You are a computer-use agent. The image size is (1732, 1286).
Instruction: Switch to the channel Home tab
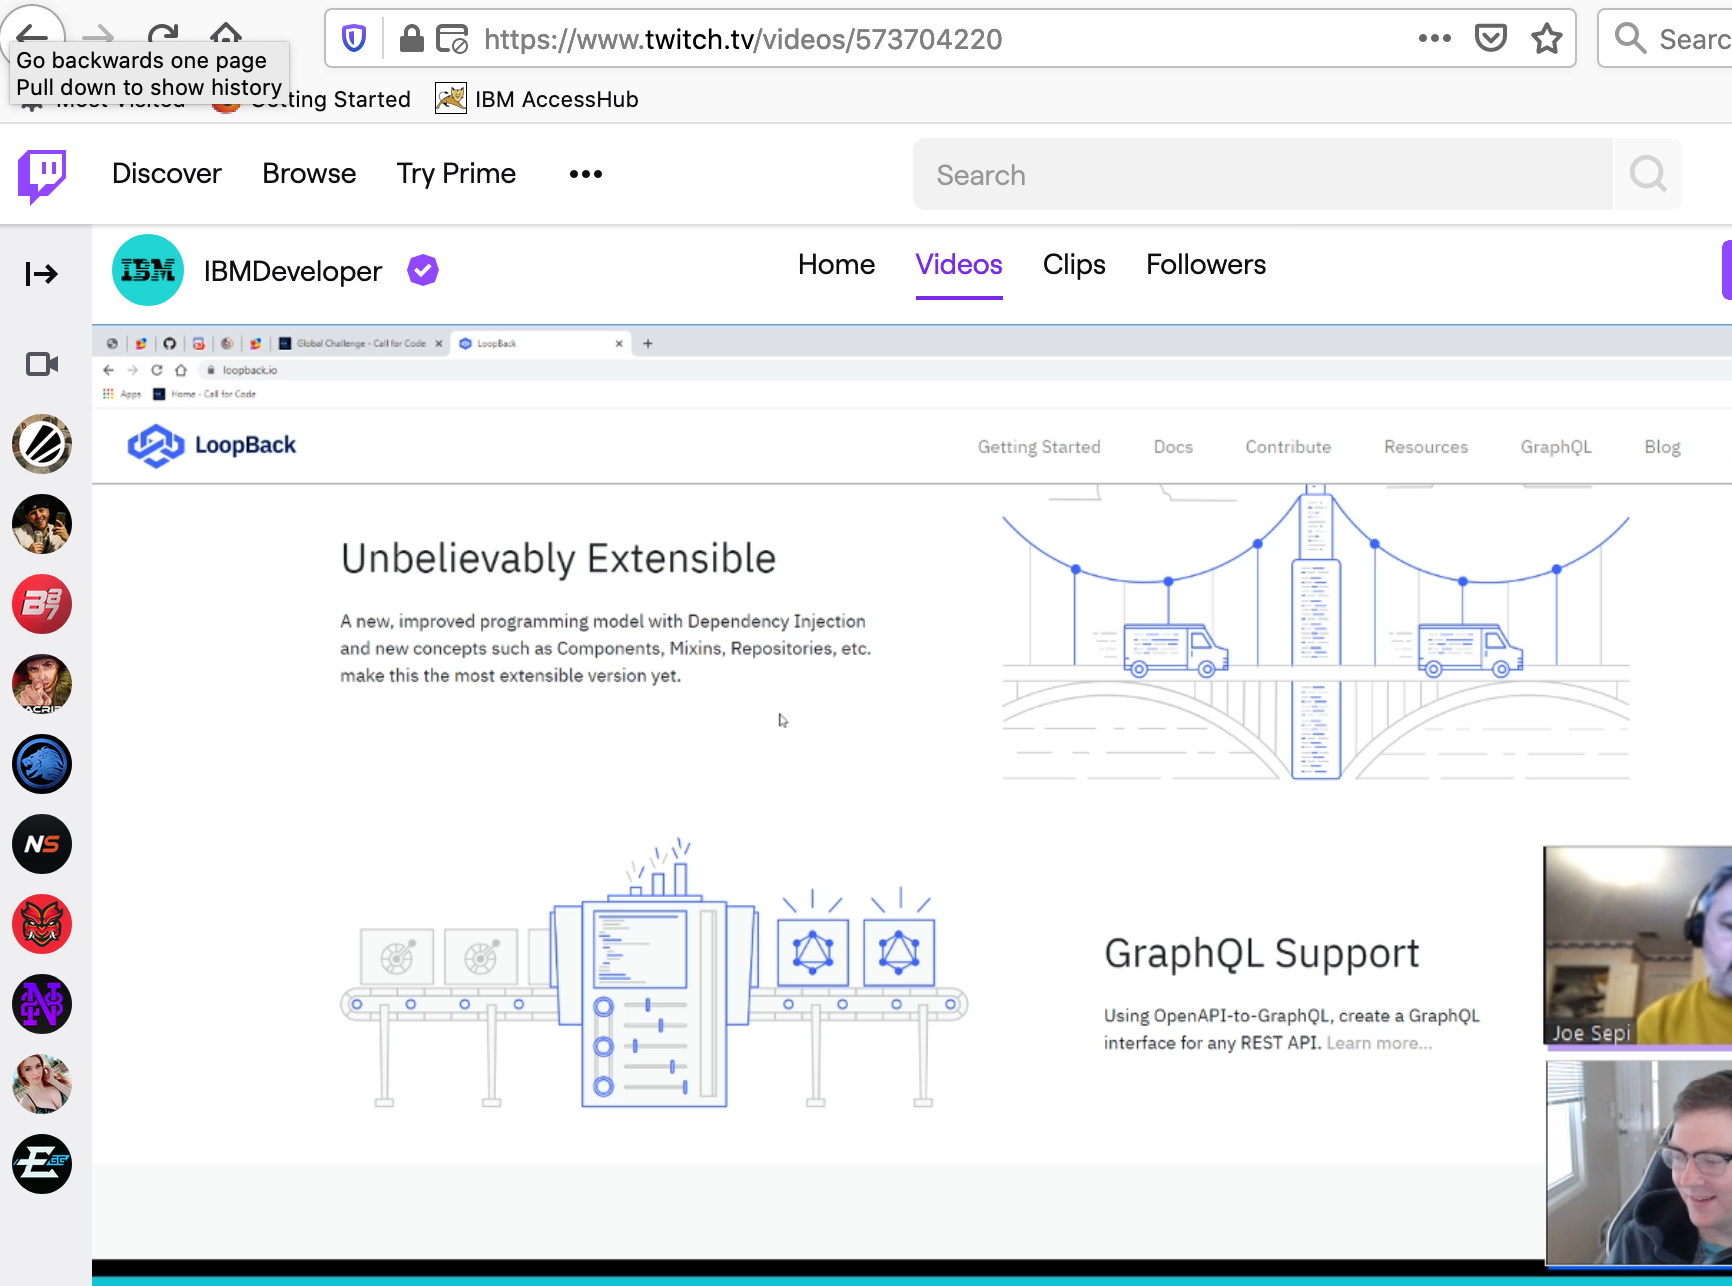[836, 264]
